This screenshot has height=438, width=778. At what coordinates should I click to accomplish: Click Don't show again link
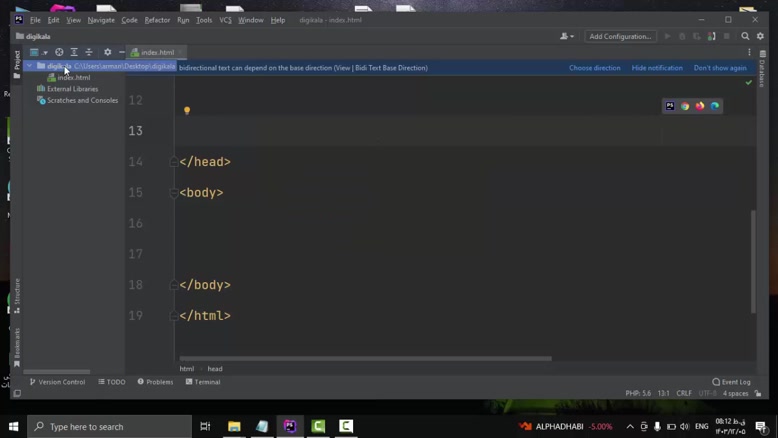coord(720,68)
